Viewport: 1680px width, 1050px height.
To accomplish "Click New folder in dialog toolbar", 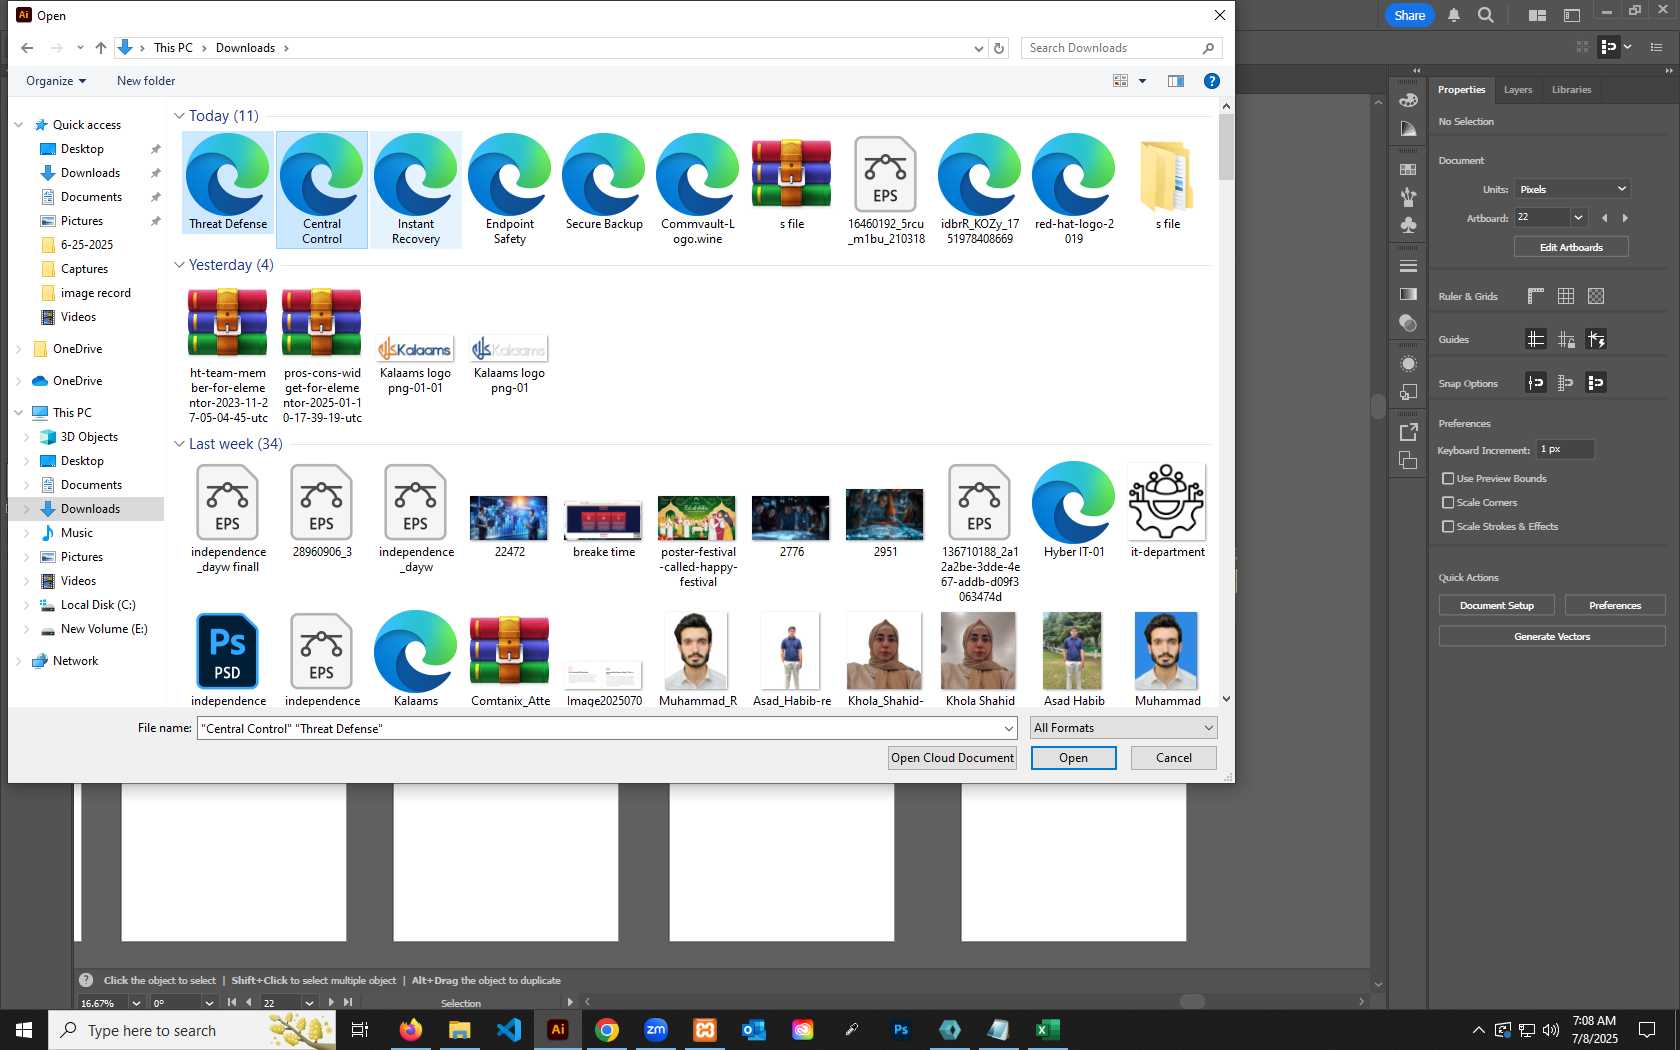I will [146, 81].
